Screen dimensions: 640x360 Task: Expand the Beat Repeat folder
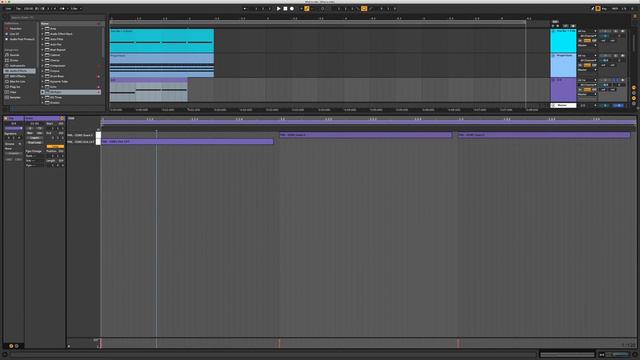42,50
